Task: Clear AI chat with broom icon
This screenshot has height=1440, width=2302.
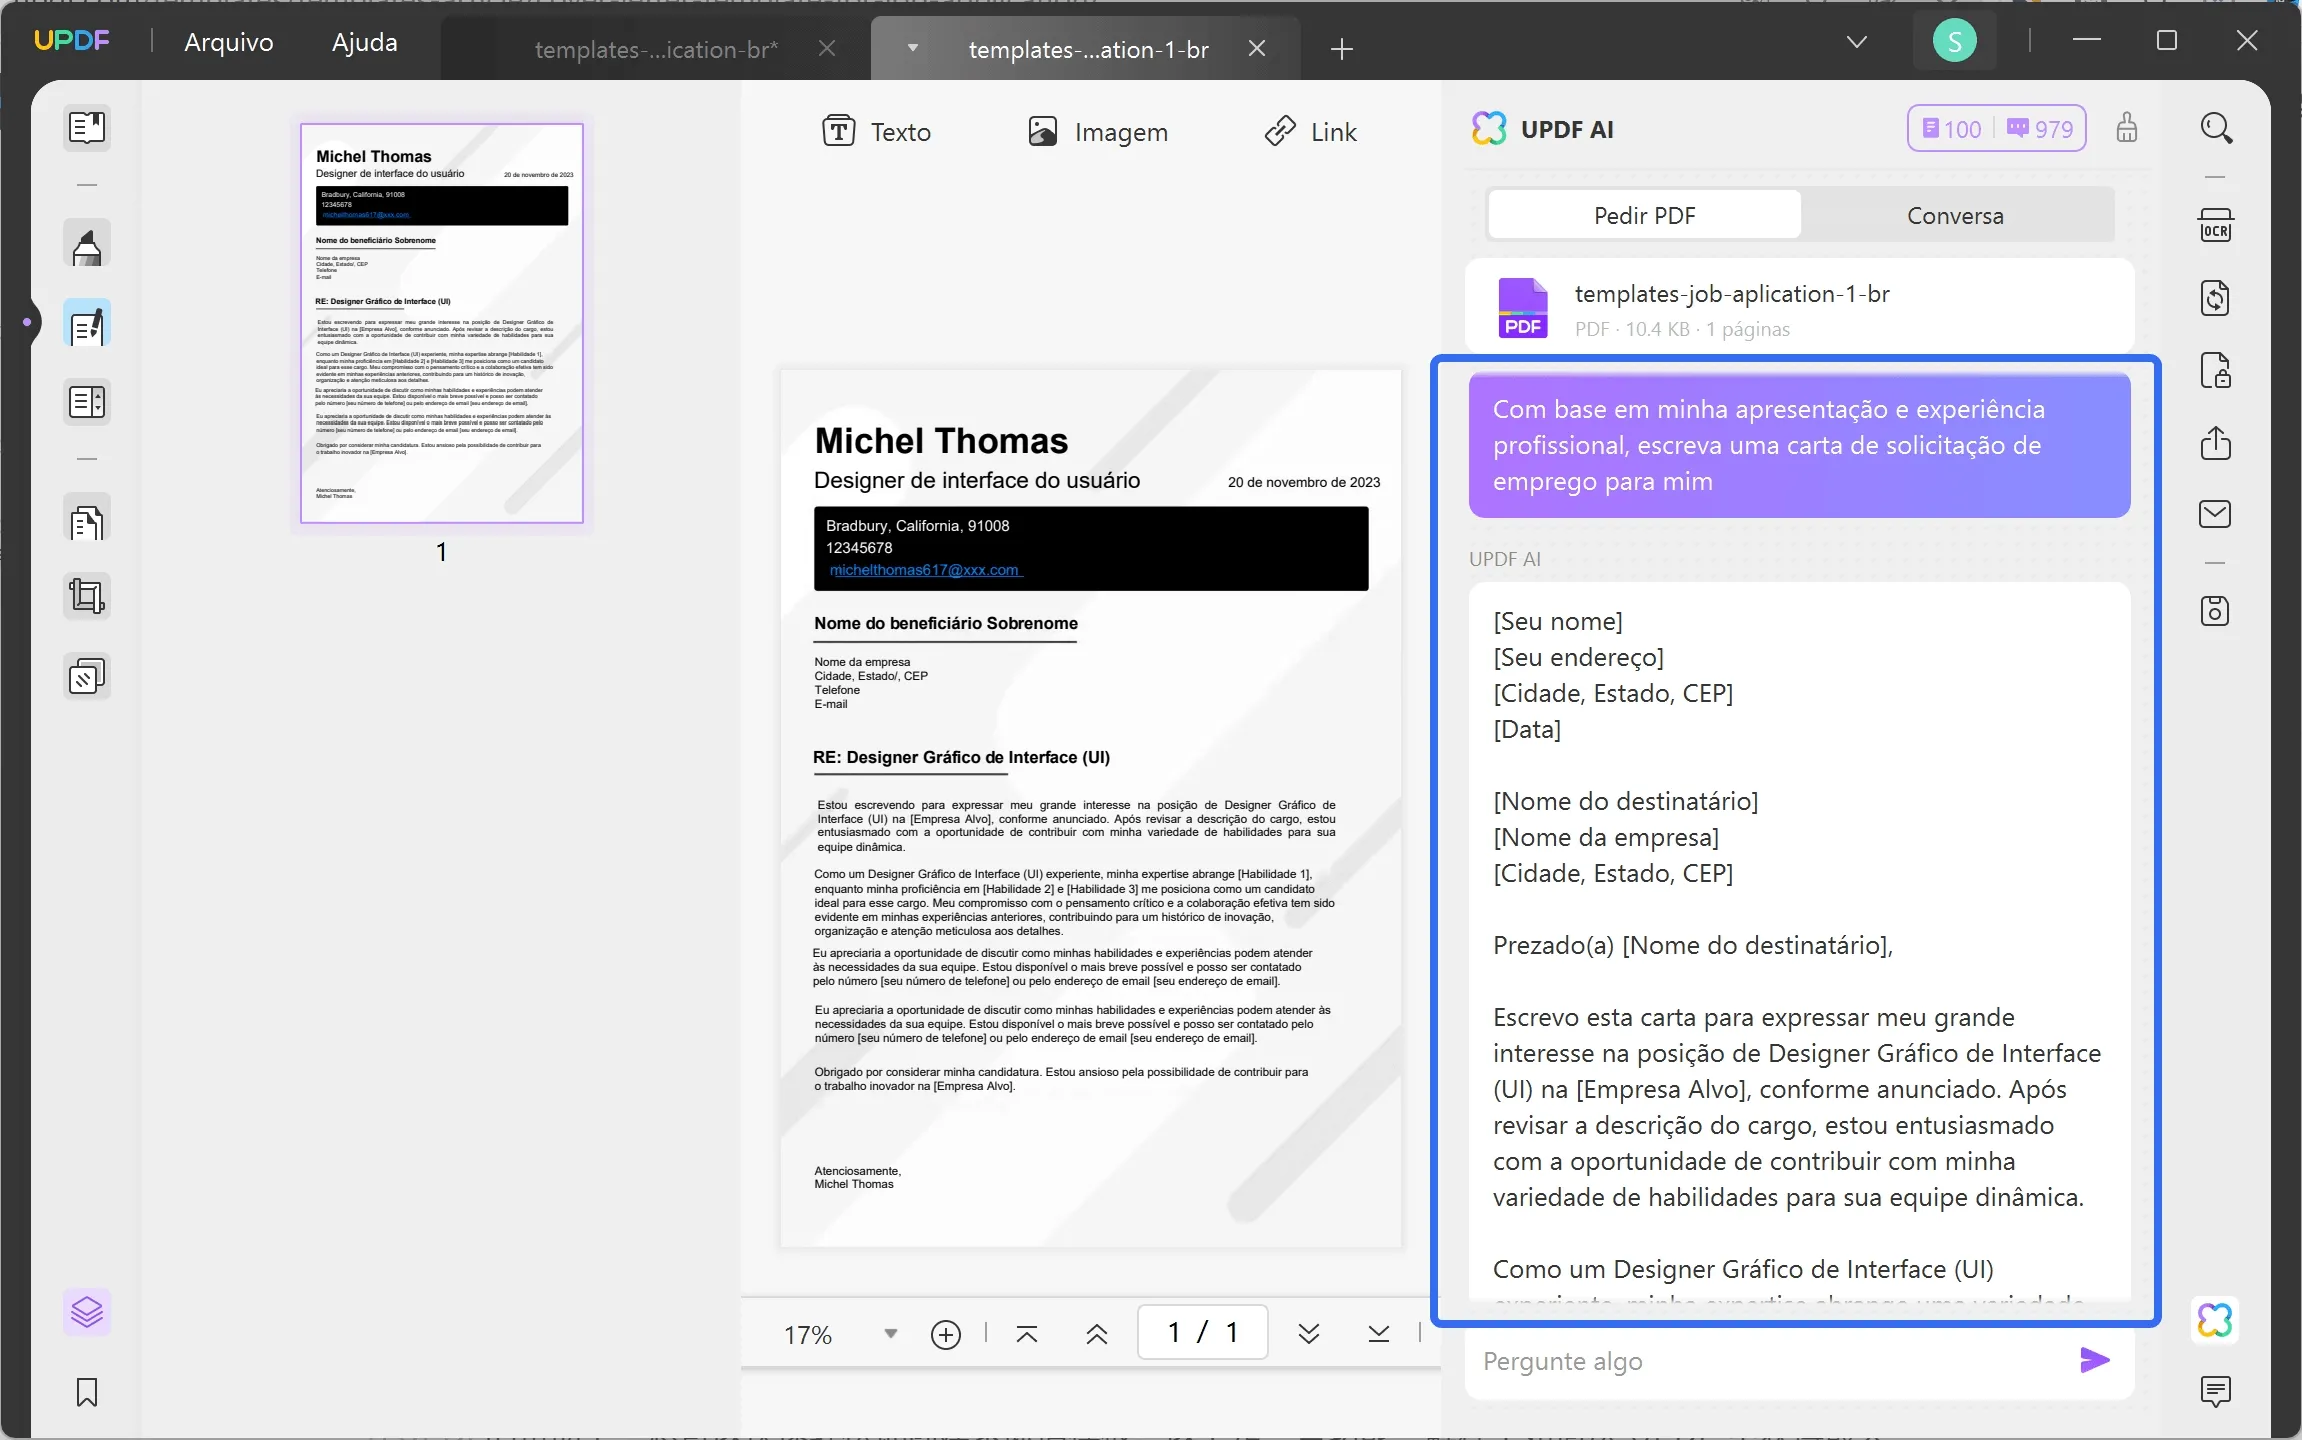Action: tap(2127, 128)
